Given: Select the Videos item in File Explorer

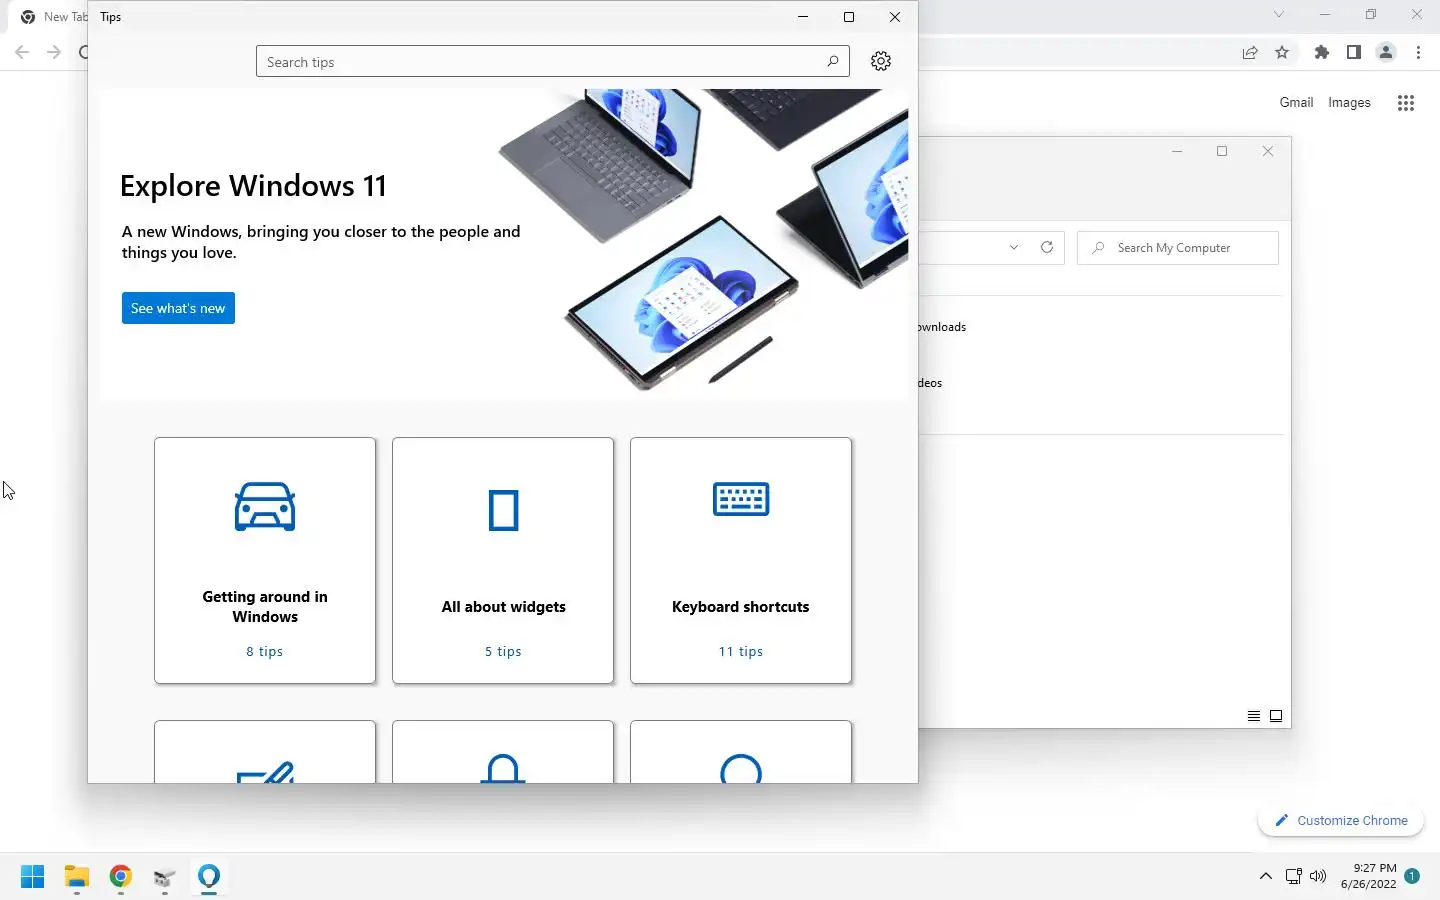Looking at the screenshot, I should (930, 383).
